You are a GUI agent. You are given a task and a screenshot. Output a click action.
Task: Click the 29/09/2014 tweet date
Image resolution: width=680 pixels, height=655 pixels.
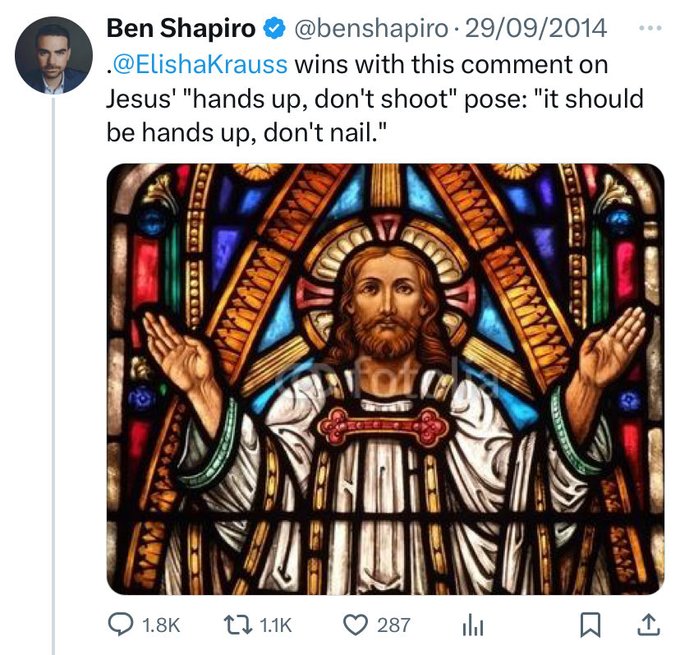[x=536, y=29]
